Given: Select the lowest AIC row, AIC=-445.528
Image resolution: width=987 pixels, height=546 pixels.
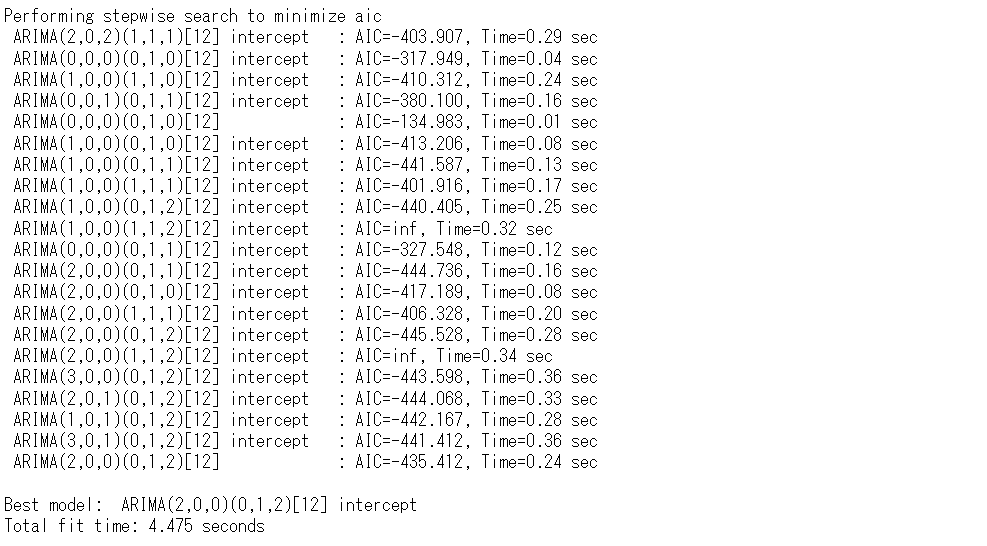Looking at the screenshot, I should coord(305,335).
